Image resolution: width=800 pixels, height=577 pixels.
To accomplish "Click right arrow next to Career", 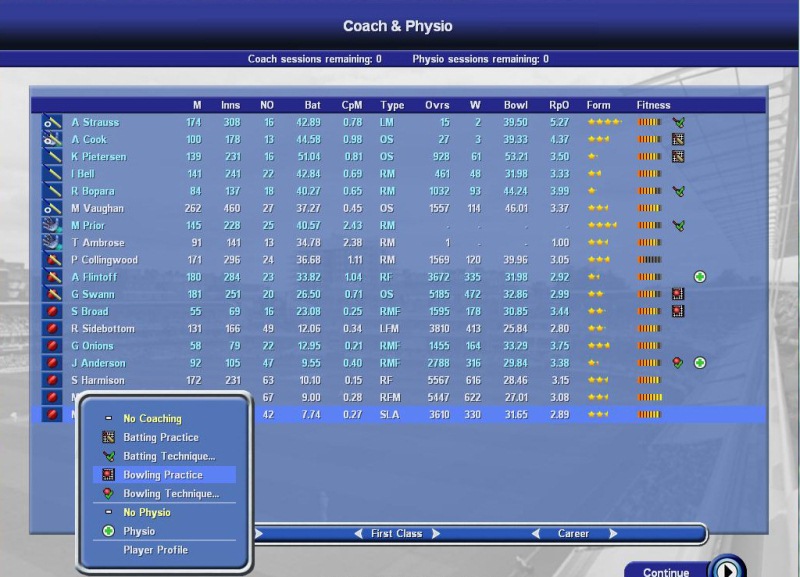I will point(613,534).
